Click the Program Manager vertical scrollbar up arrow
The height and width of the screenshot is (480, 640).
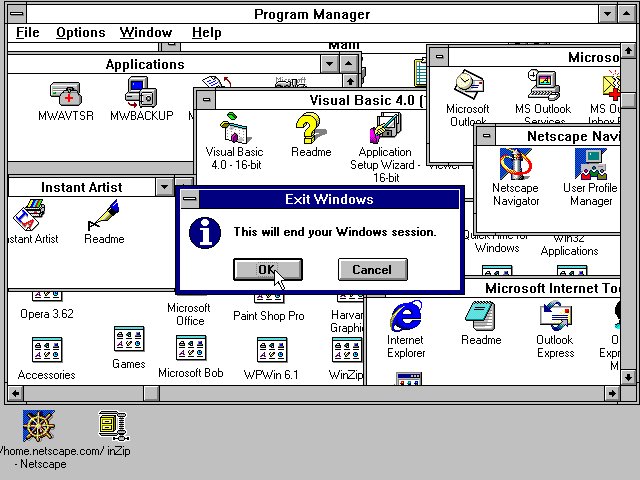pos(629,51)
